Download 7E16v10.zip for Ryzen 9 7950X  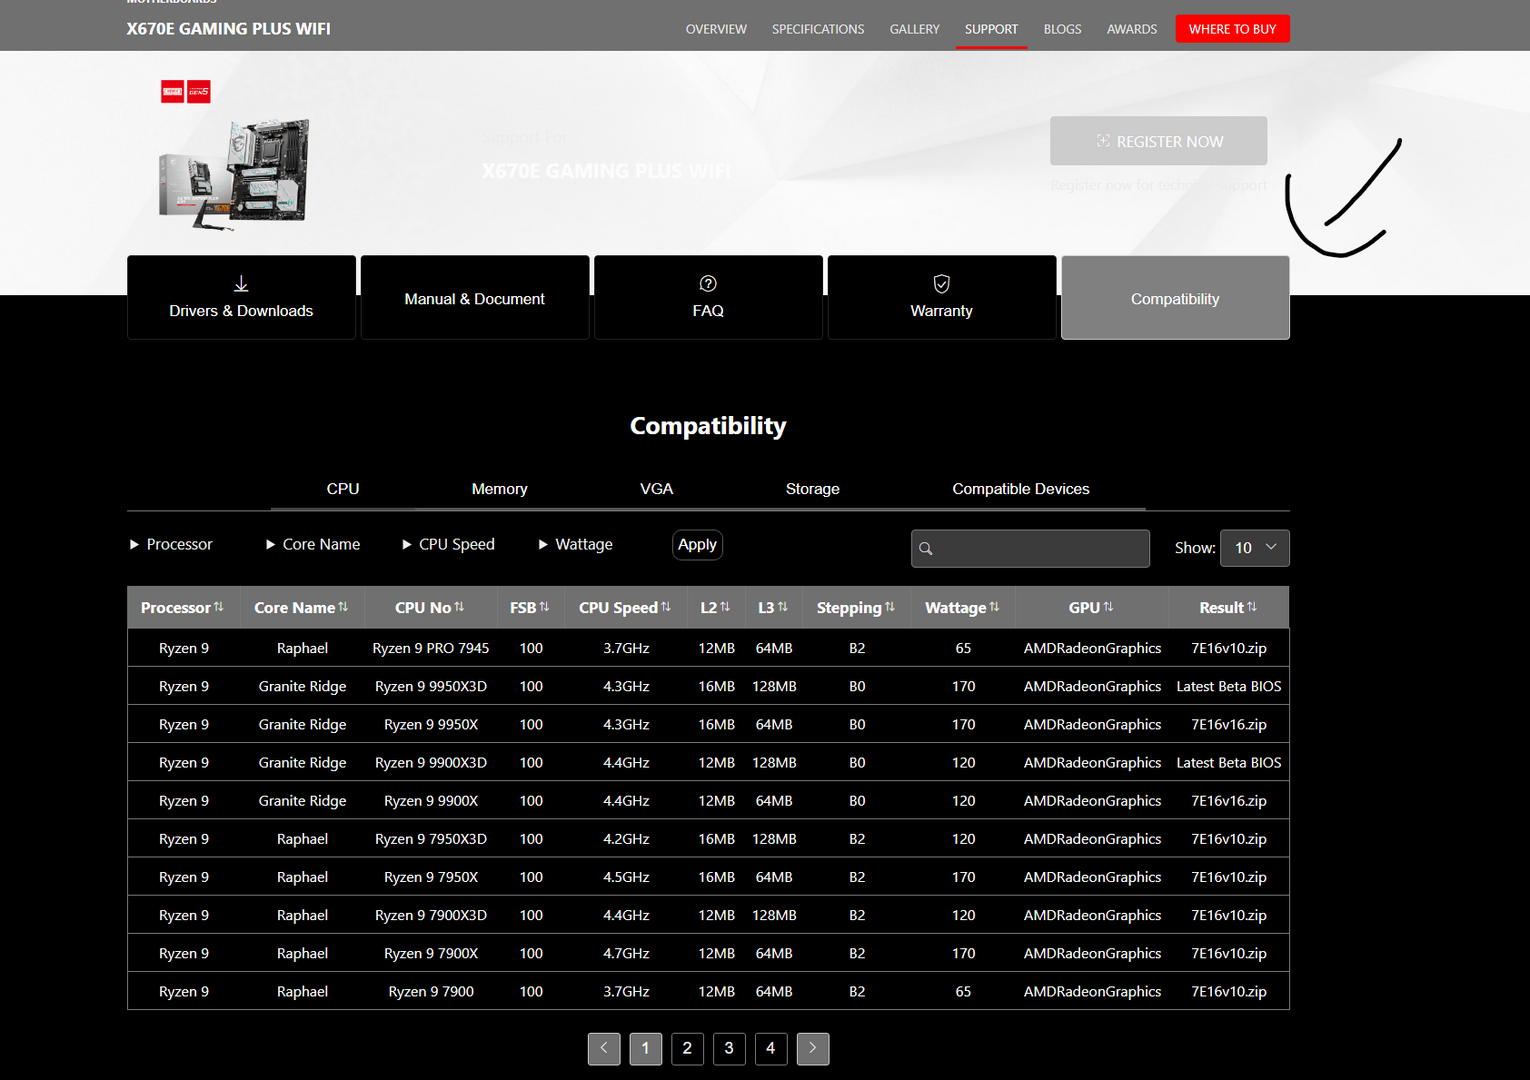coord(1229,877)
